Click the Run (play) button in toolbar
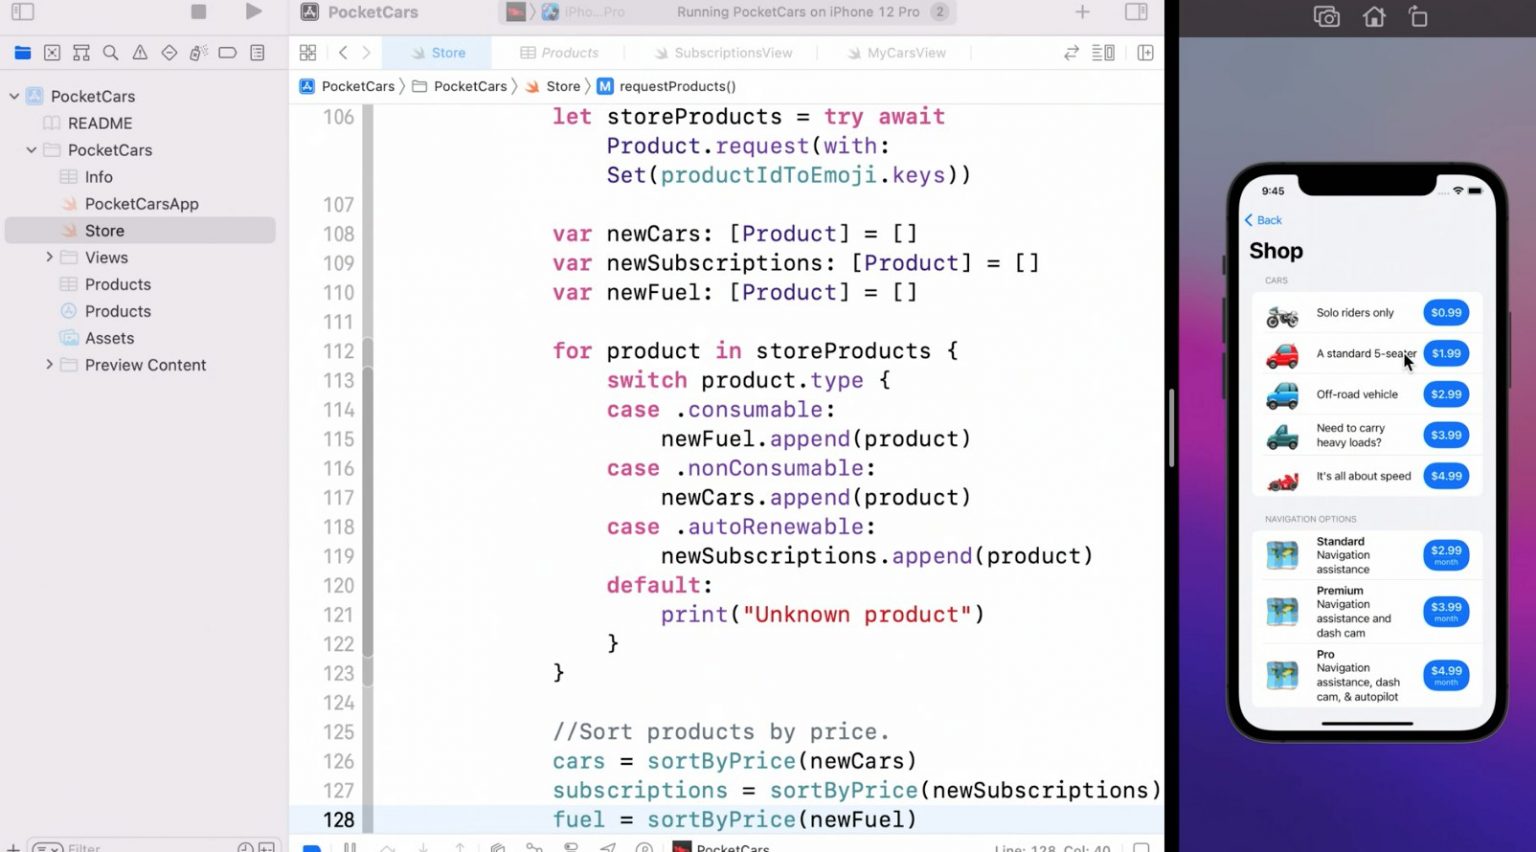 point(253,12)
